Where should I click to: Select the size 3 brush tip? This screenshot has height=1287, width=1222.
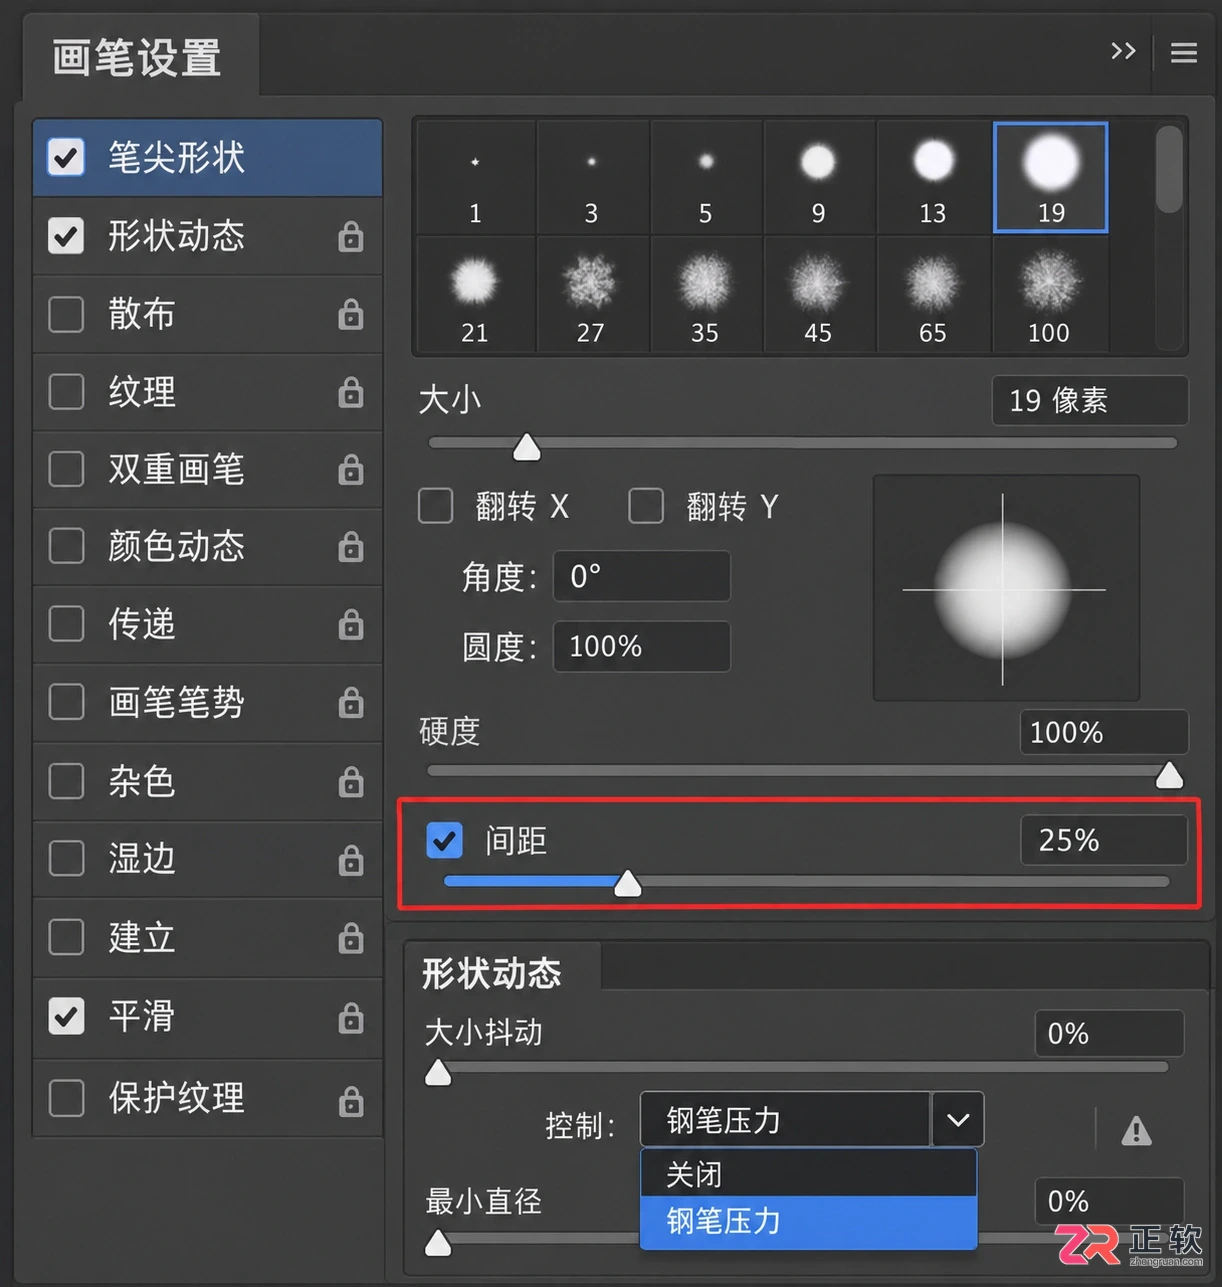point(592,177)
